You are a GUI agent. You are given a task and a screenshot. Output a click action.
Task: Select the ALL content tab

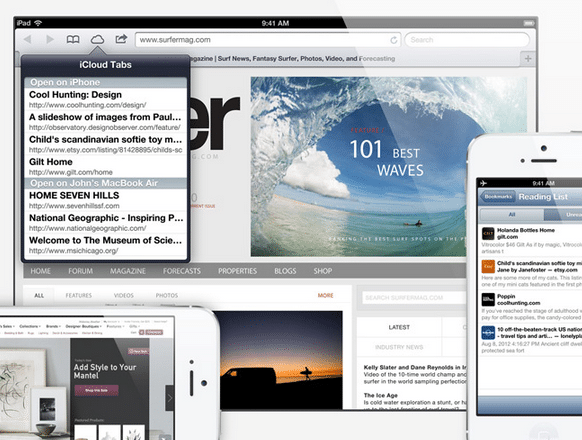(39, 296)
